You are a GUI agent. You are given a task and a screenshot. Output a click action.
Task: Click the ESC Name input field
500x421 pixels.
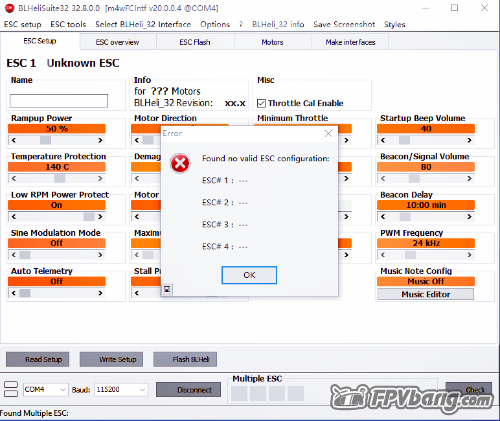point(59,101)
